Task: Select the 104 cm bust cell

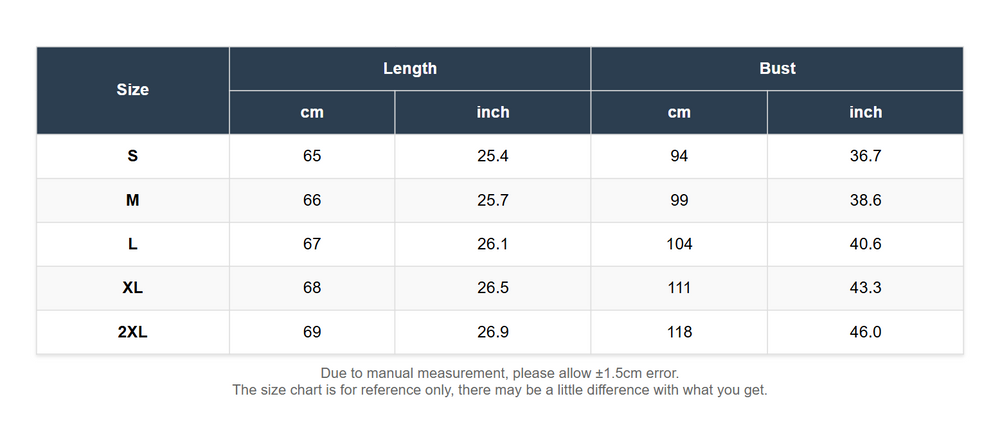Action: click(x=679, y=244)
